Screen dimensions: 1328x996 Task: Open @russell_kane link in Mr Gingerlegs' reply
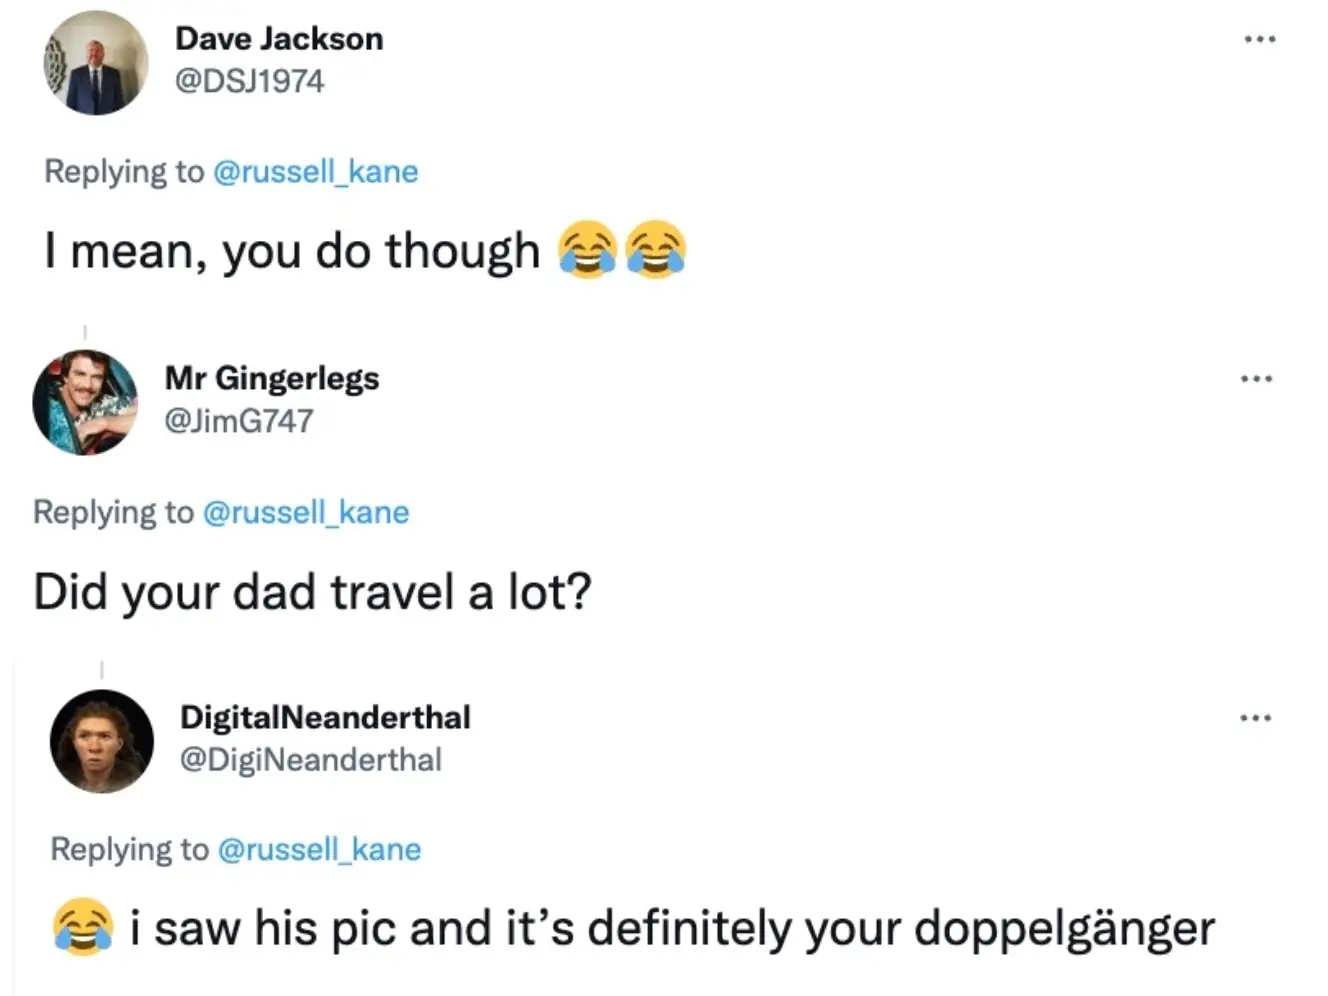(x=306, y=512)
